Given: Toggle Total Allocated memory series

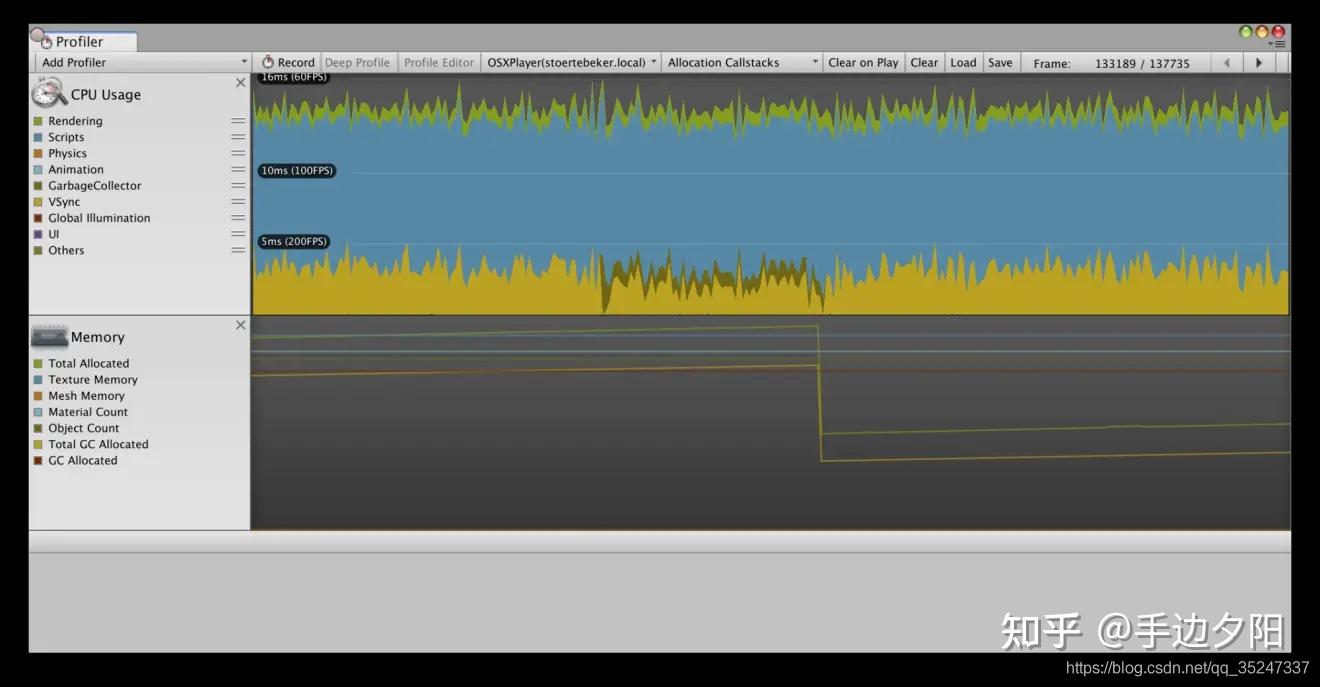Looking at the screenshot, I should tap(38, 363).
